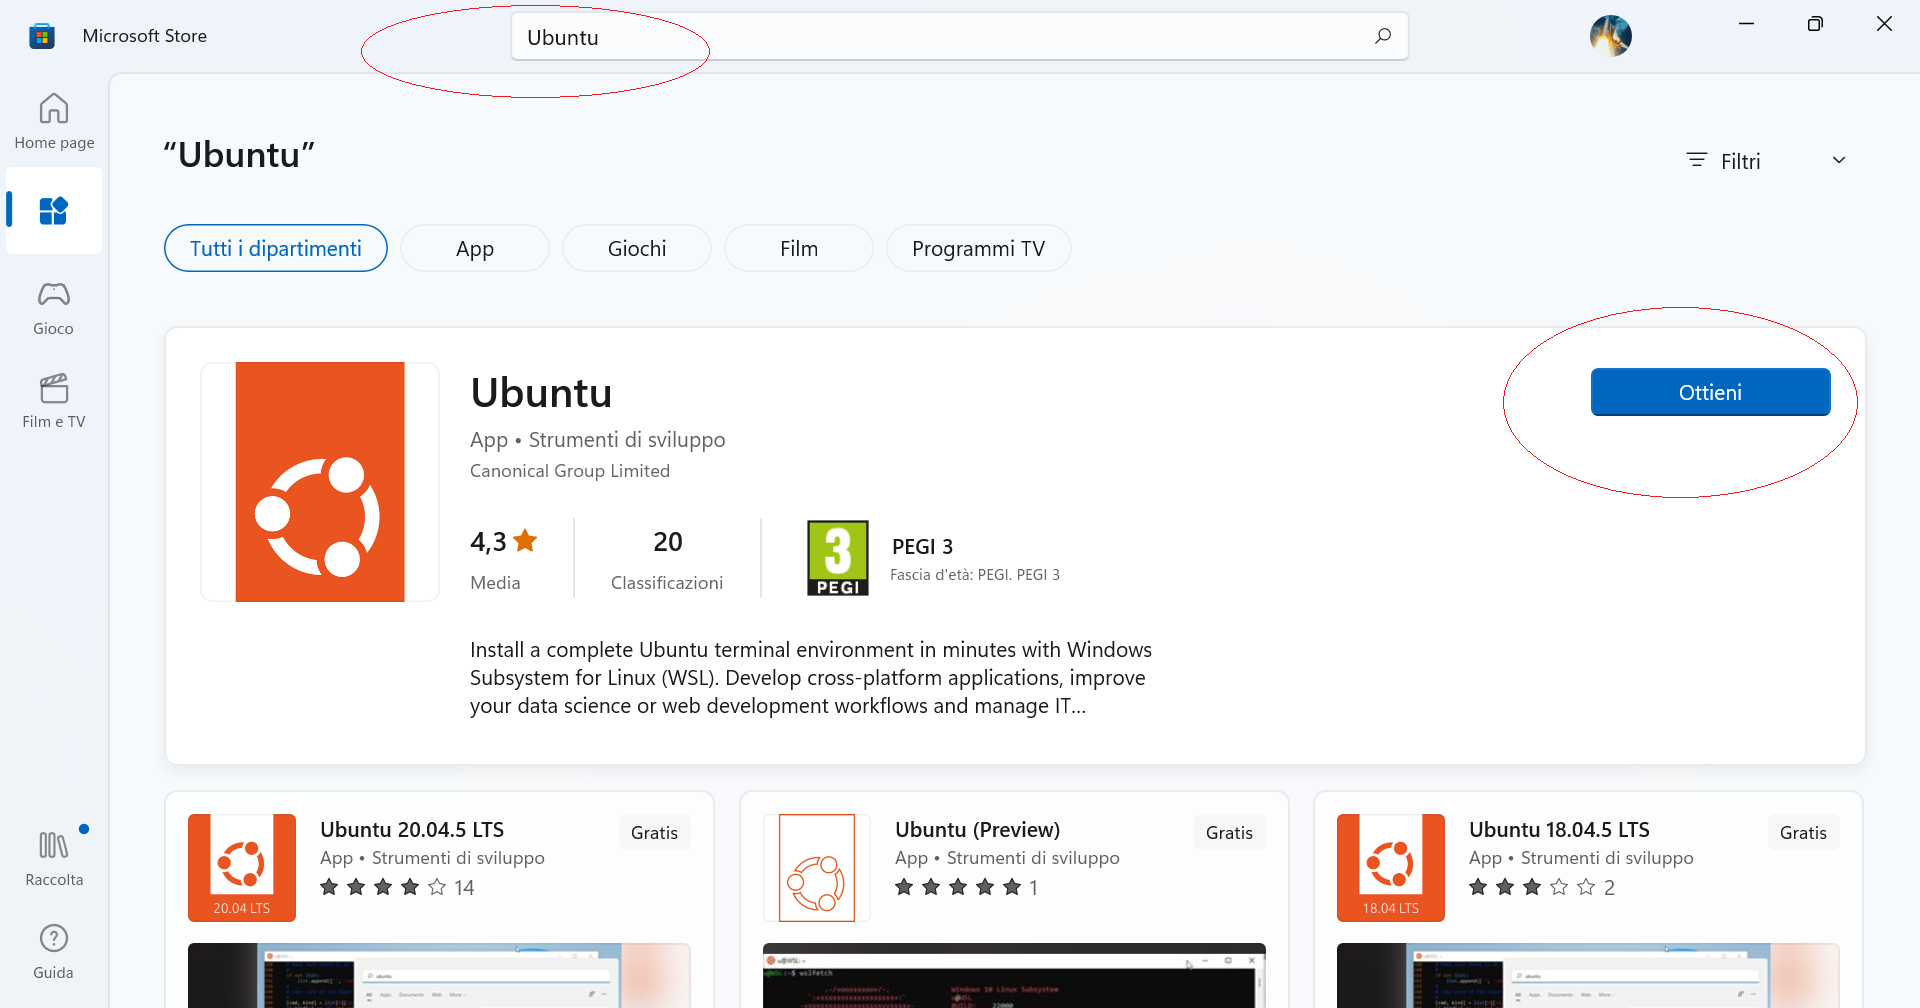Image resolution: width=1920 pixels, height=1008 pixels.
Task: Click the Ubuntu 20.04.5 LTS screenshot preview
Action: [439, 975]
